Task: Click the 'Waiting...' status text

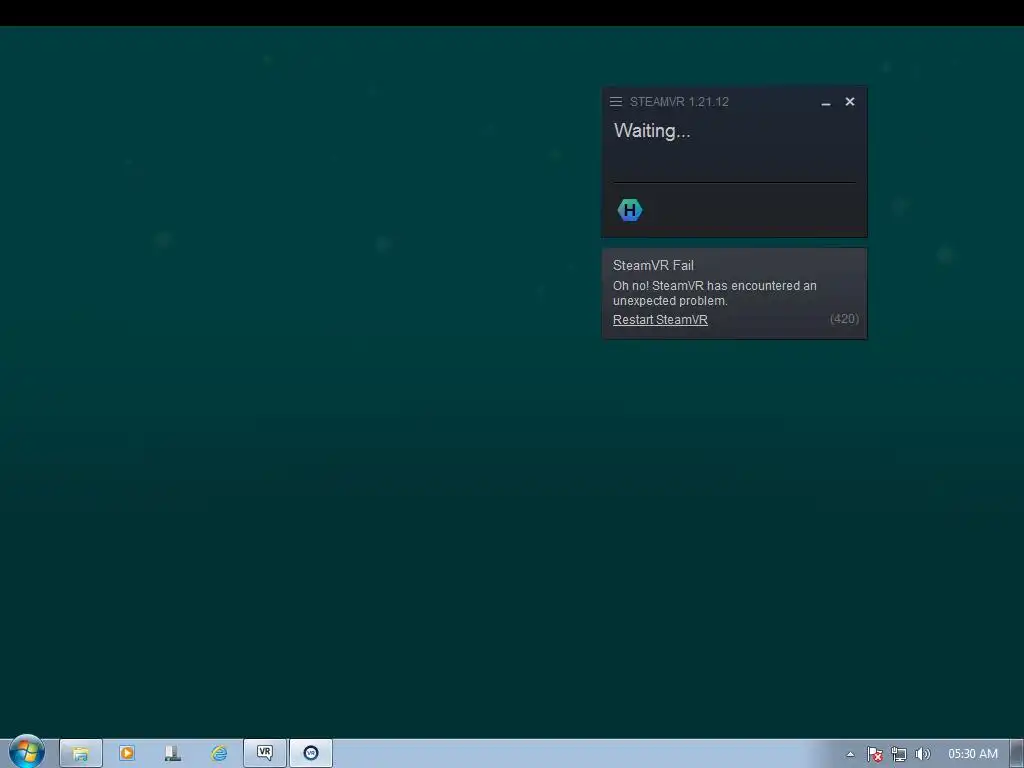Action: [x=652, y=131]
